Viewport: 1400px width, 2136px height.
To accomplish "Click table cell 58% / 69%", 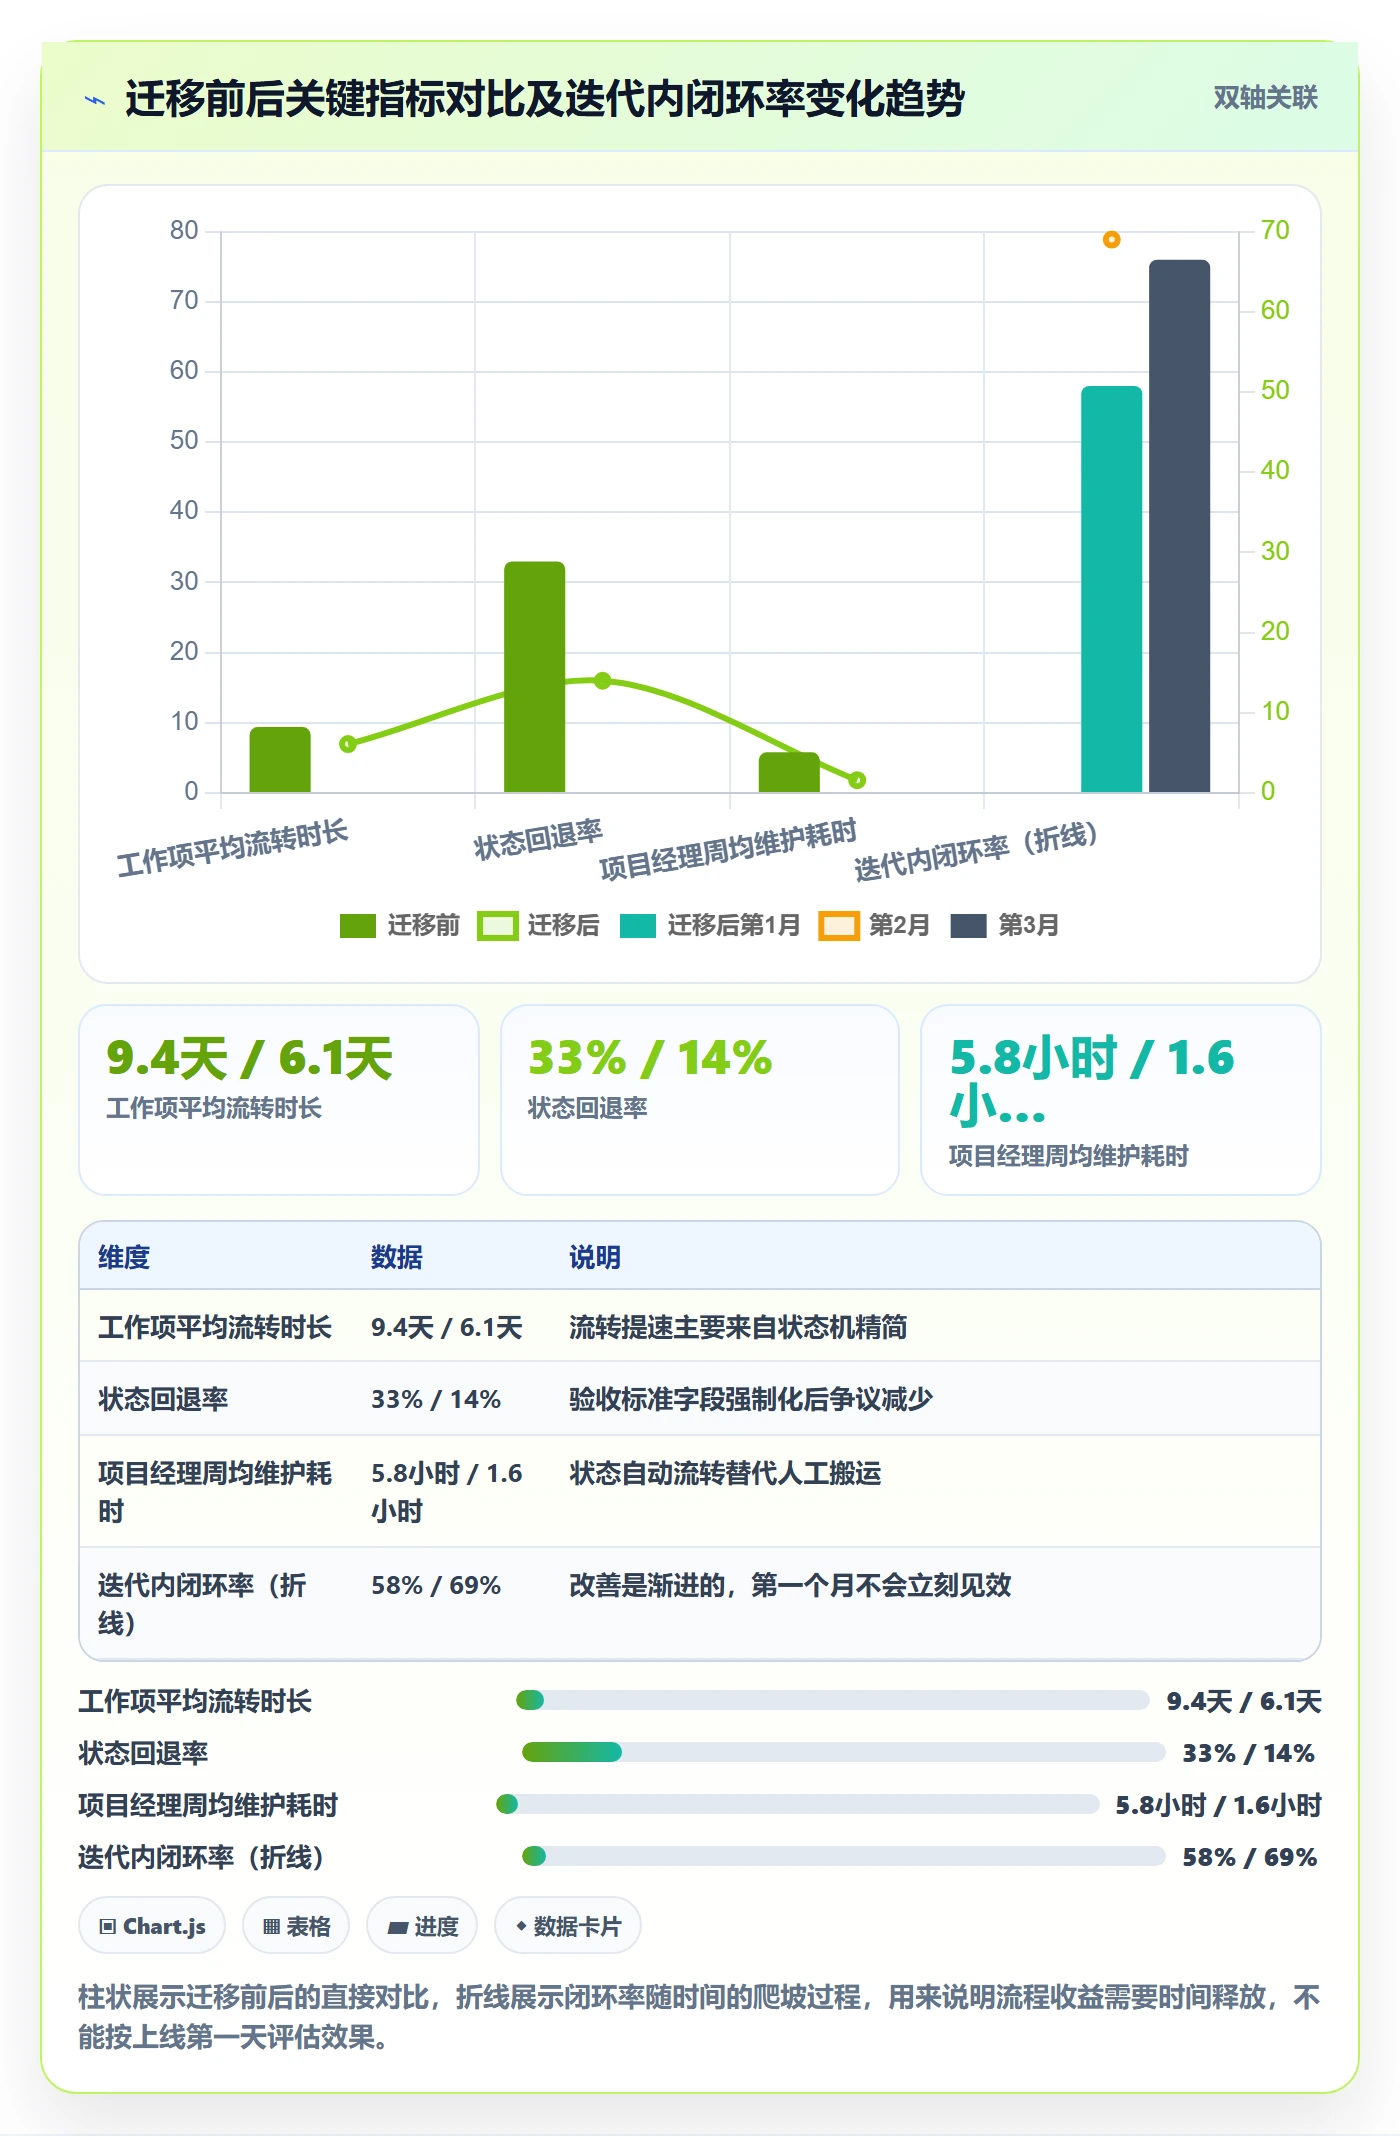I will [x=436, y=1585].
